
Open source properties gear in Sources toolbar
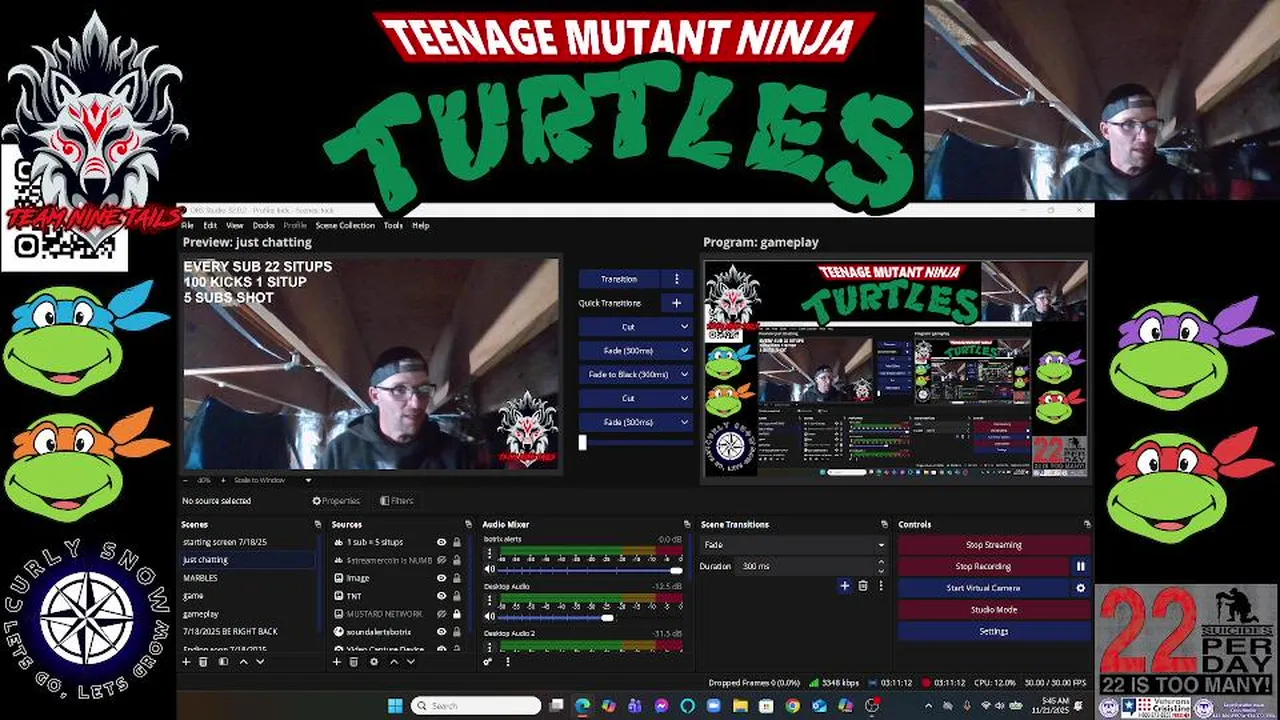point(374,662)
